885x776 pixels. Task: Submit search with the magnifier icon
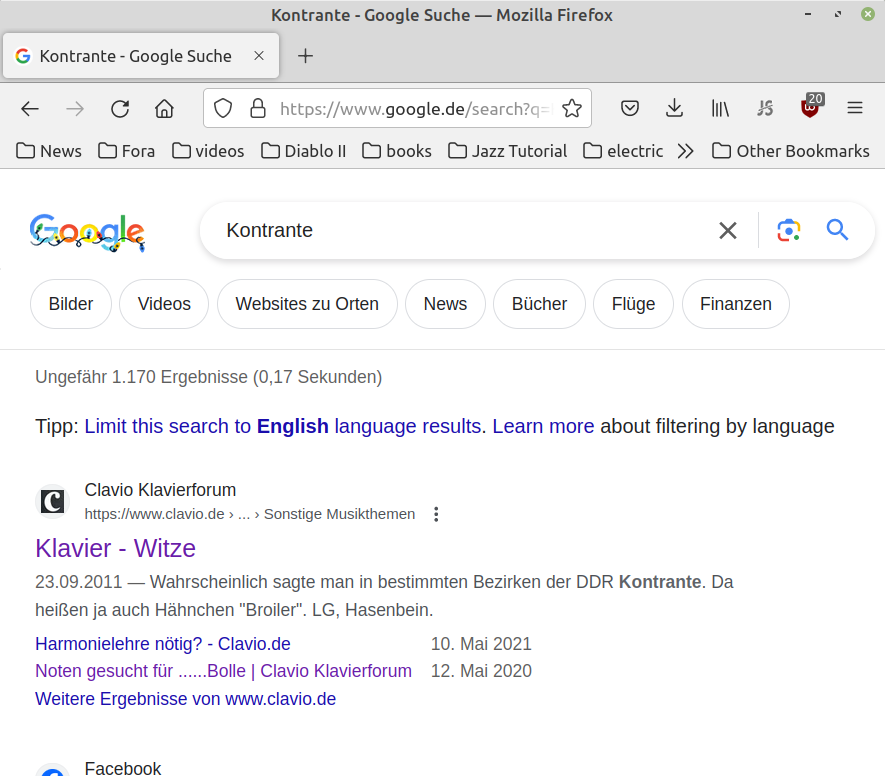click(838, 230)
